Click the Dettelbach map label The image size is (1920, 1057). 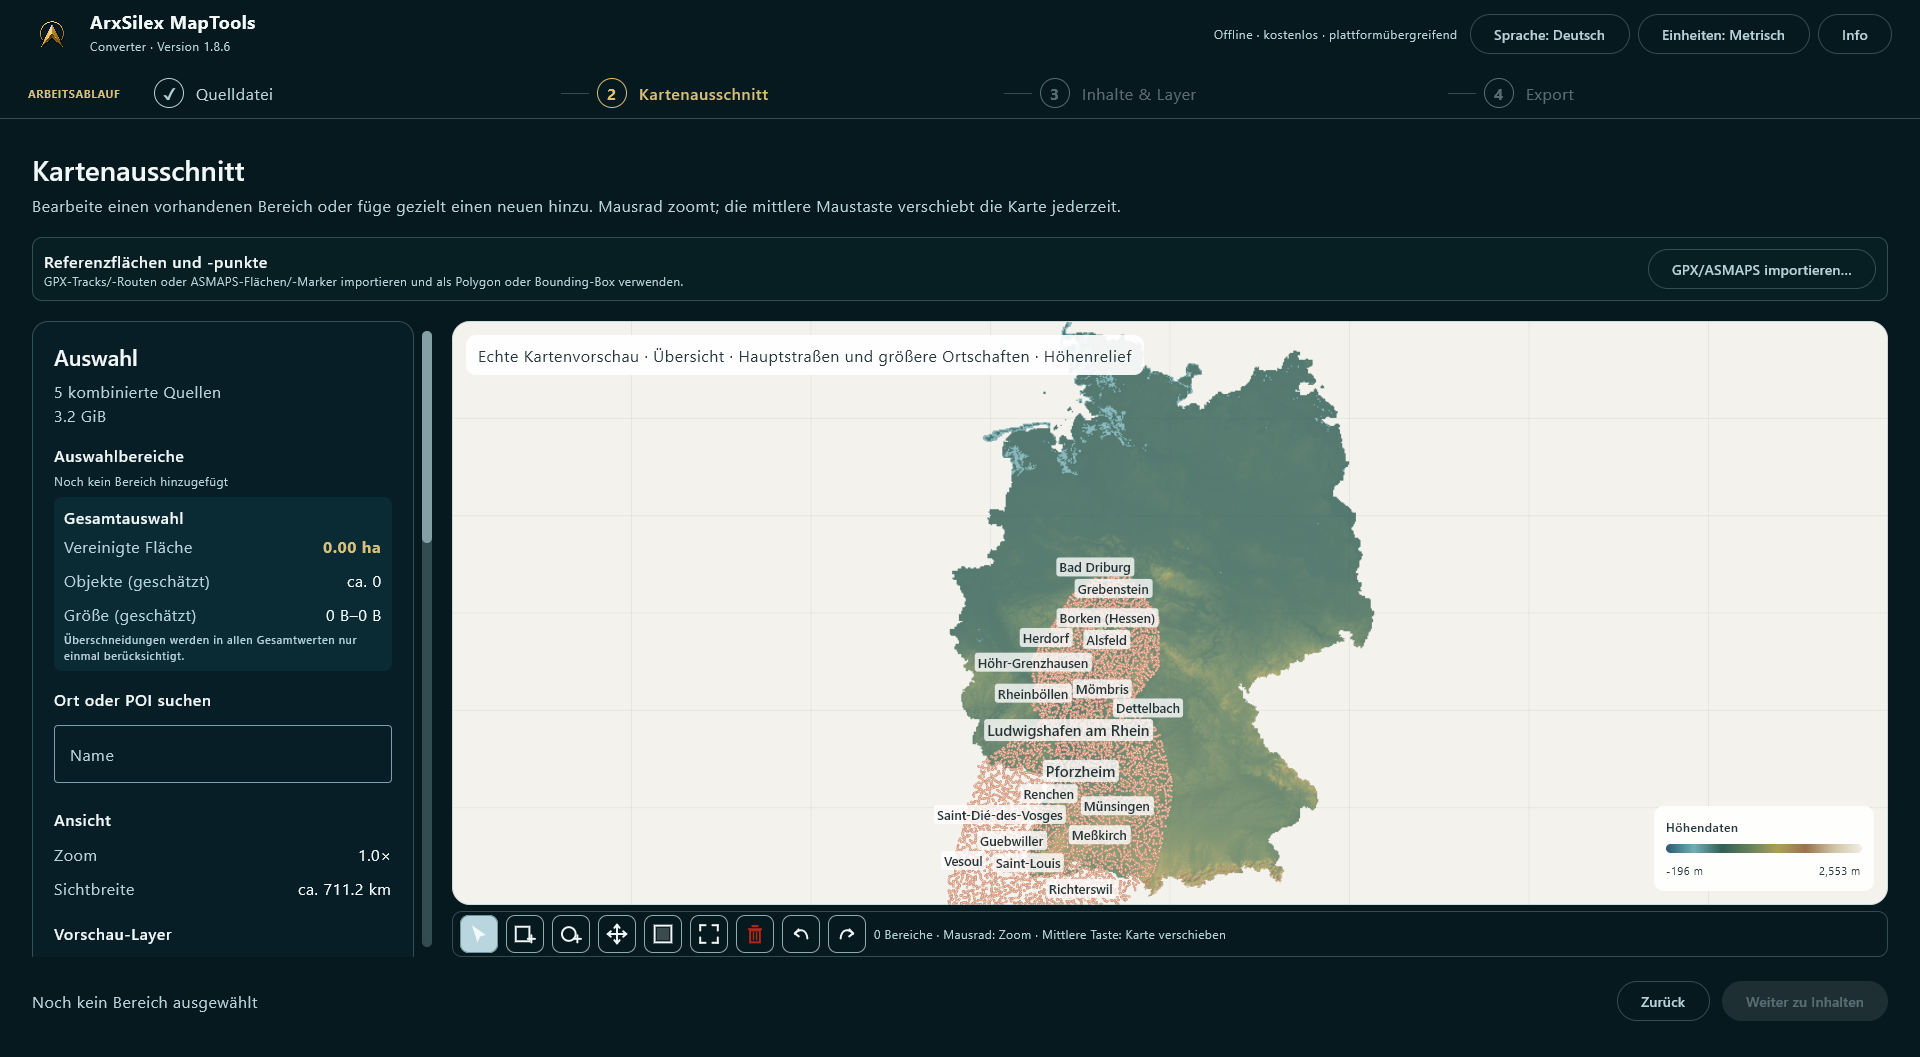(1147, 708)
